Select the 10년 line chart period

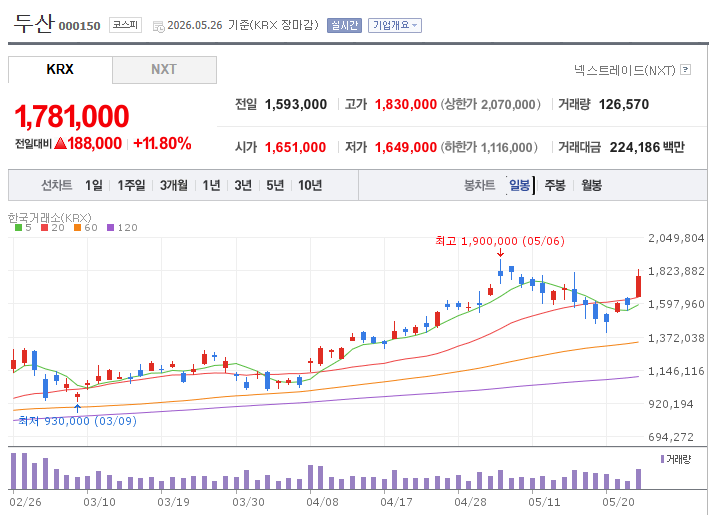[310, 185]
